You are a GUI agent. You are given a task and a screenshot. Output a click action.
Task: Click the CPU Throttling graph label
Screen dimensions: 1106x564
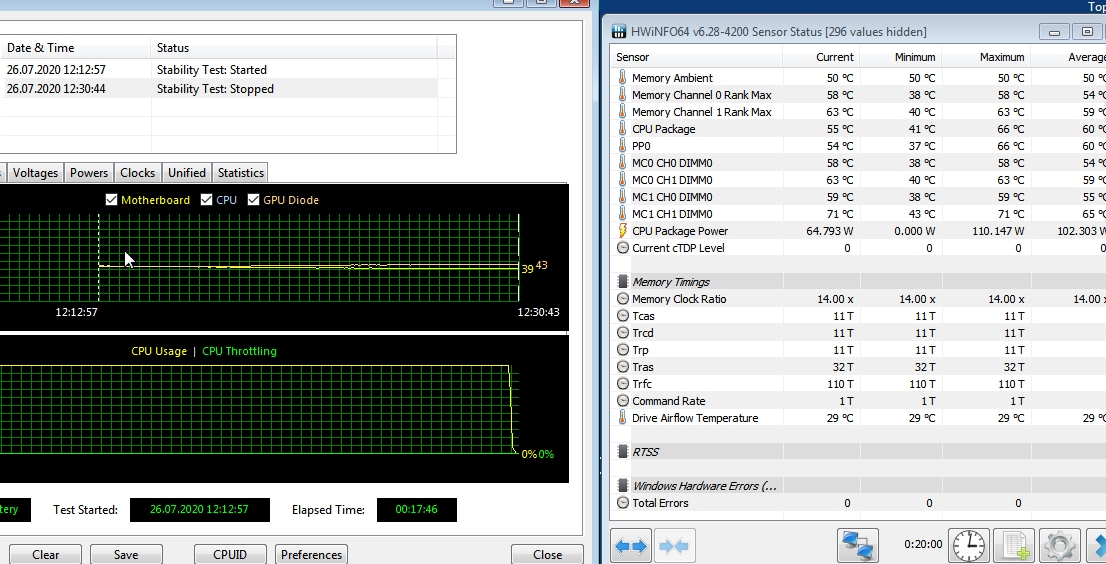(239, 351)
